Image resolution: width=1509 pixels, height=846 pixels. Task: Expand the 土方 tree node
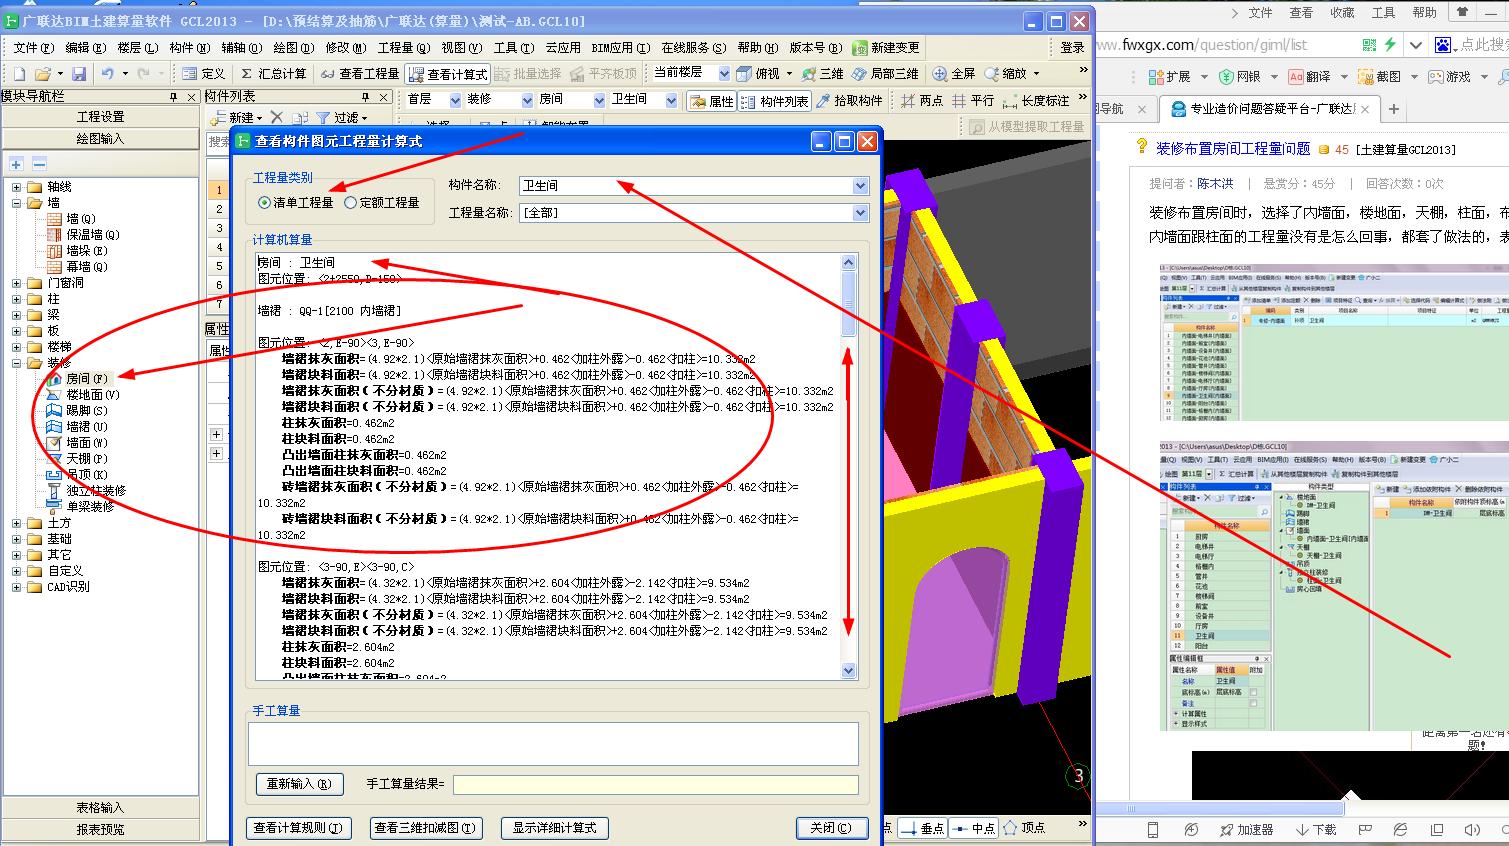pyautogui.click(x=16, y=523)
